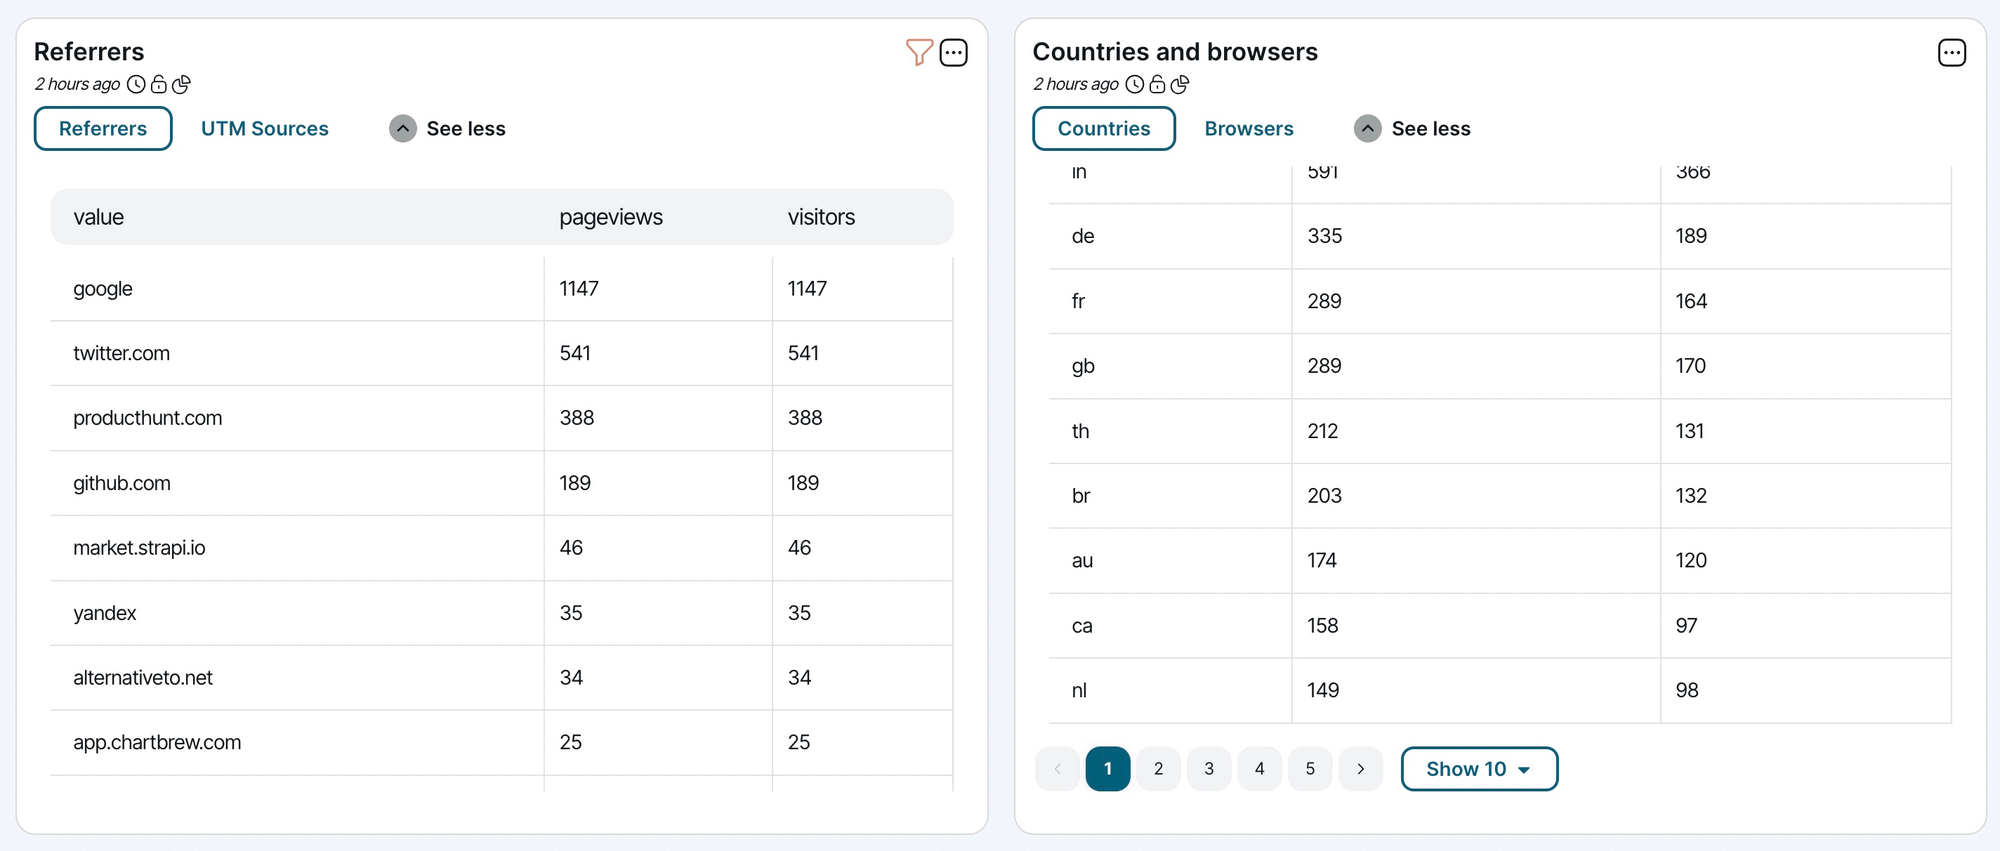
Task: Select the Referrers dataset tab
Action: point(103,129)
